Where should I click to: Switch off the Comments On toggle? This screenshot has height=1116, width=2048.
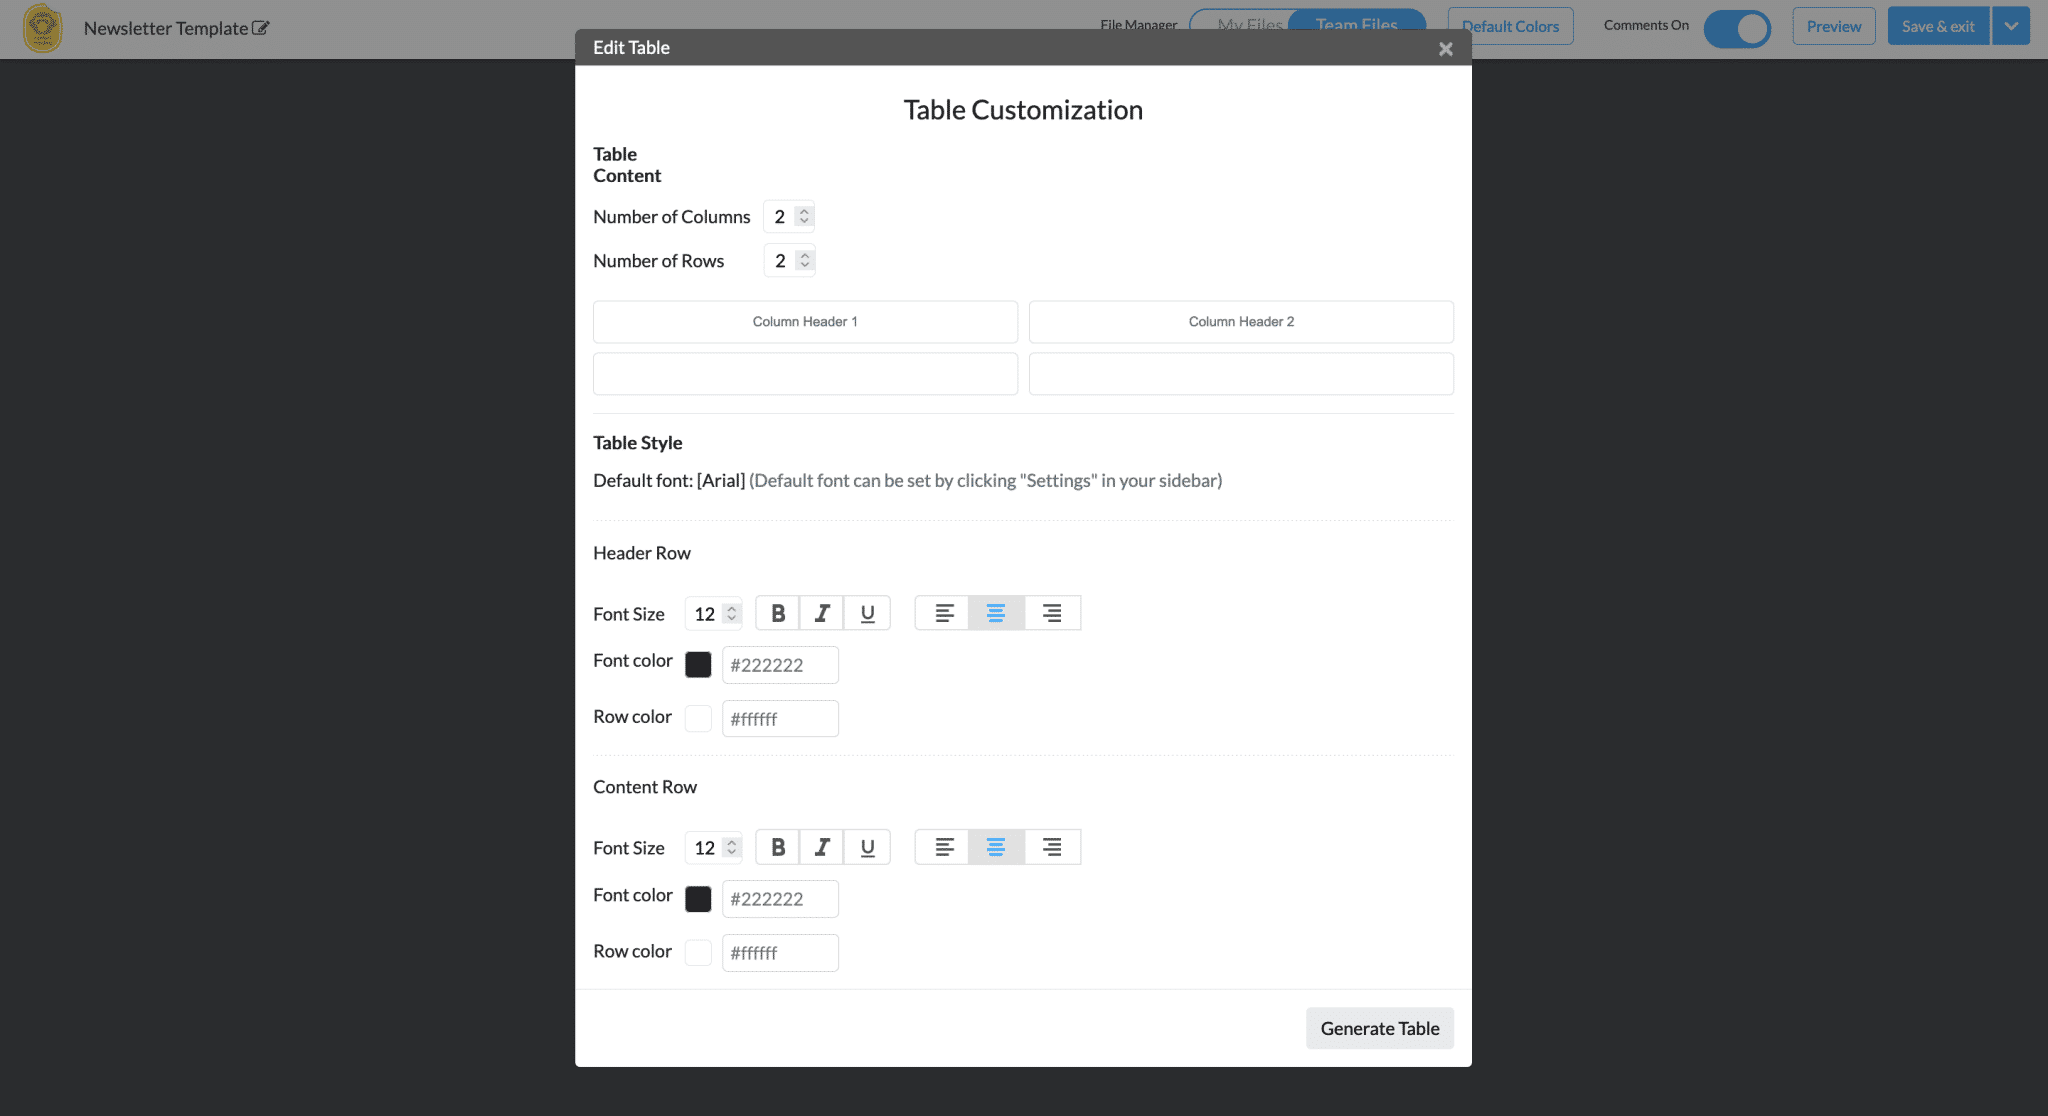[1737, 28]
